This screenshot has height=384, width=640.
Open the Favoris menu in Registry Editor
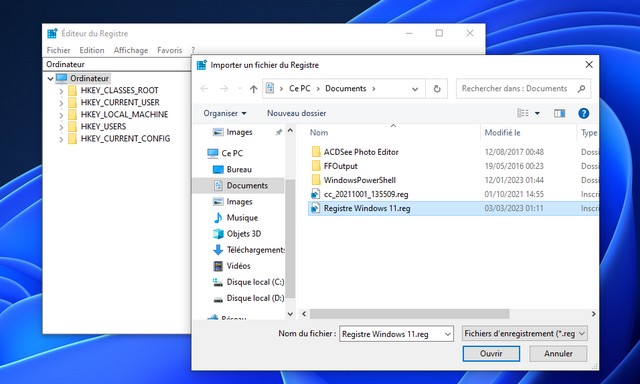point(169,50)
